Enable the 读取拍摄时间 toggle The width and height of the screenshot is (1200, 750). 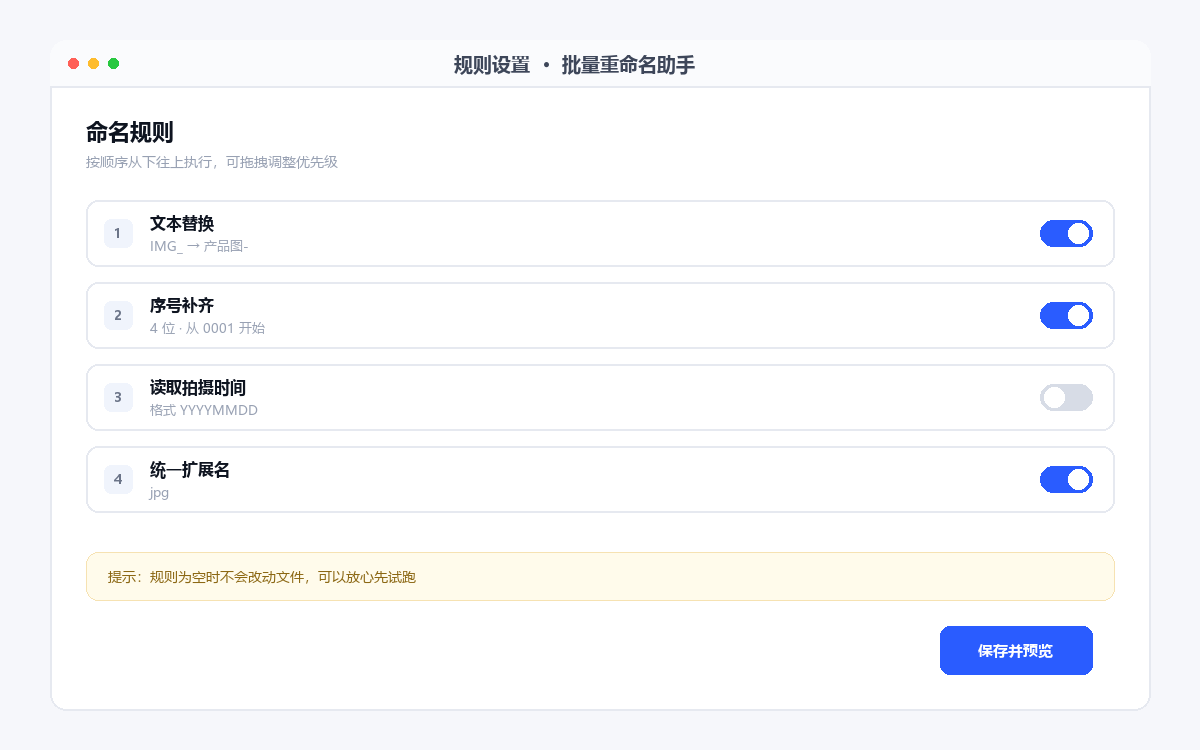point(1066,397)
